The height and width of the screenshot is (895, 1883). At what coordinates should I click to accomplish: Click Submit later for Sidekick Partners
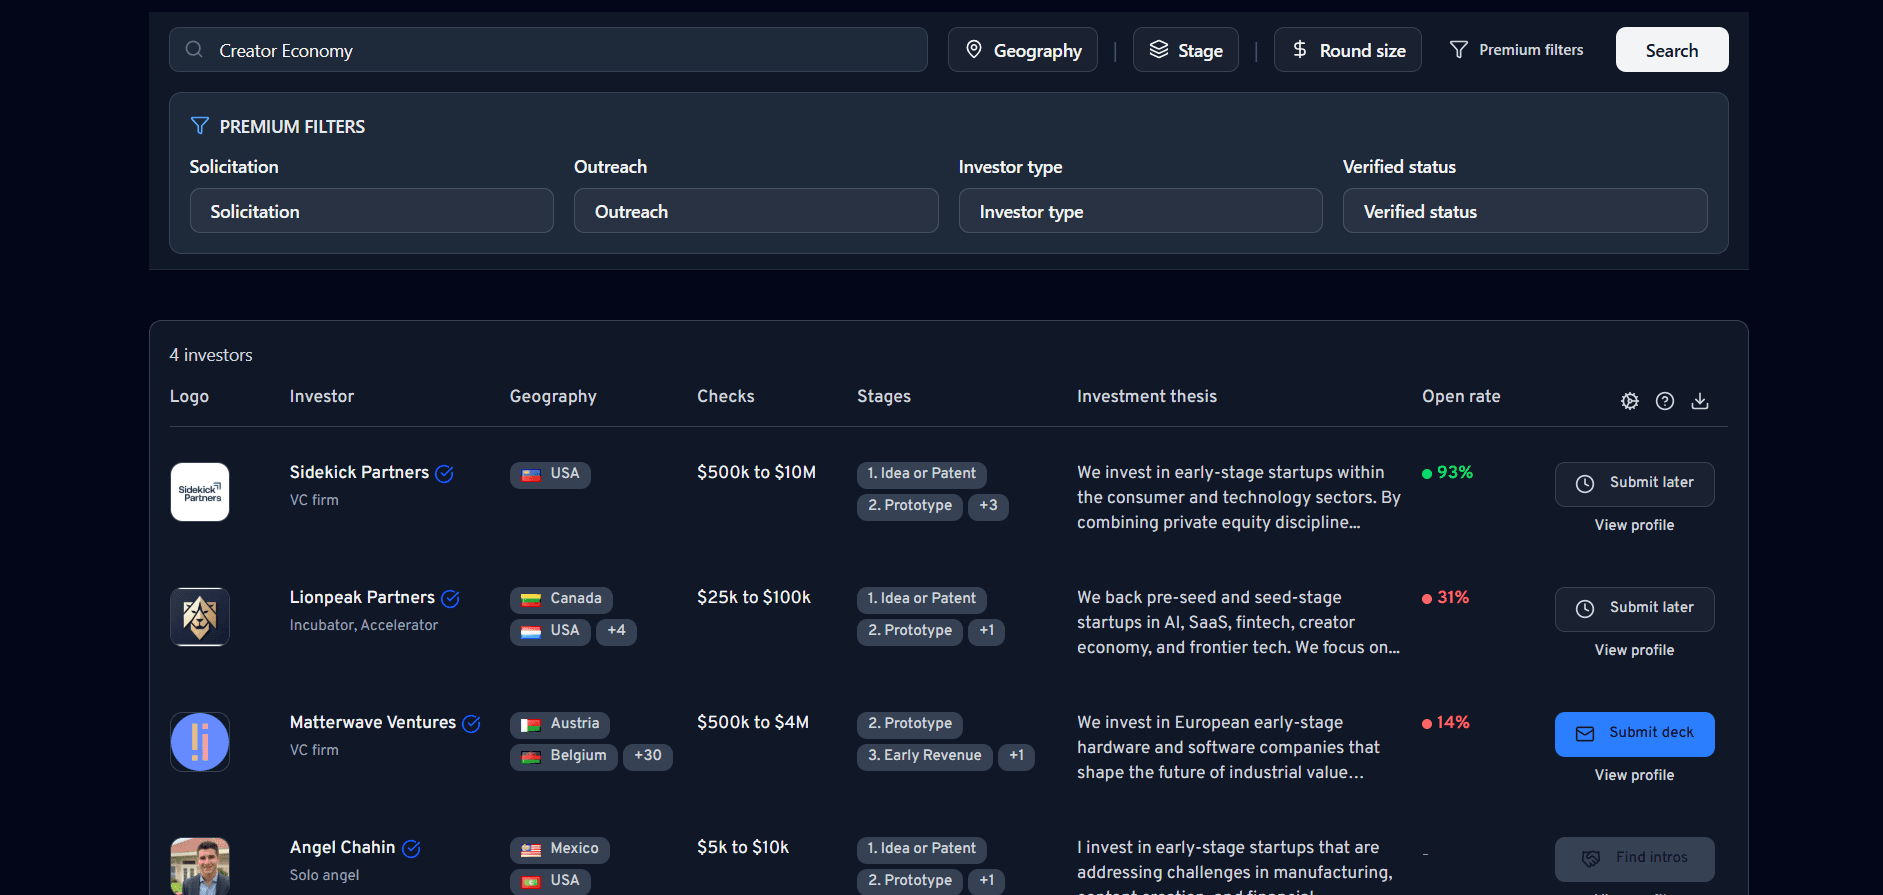click(x=1635, y=484)
